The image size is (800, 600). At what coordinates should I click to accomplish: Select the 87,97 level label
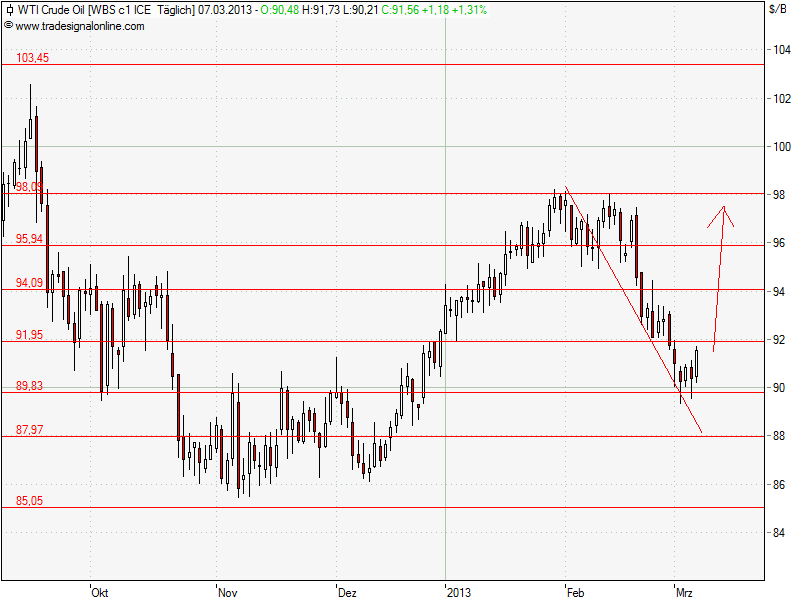[x=30, y=430]
